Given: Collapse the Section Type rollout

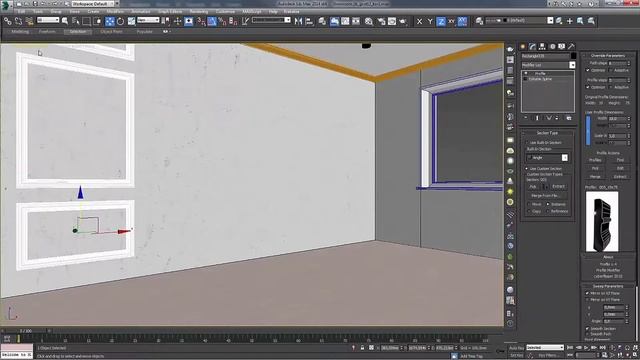Looking at the screenshot, I should (x=547, y=133).
